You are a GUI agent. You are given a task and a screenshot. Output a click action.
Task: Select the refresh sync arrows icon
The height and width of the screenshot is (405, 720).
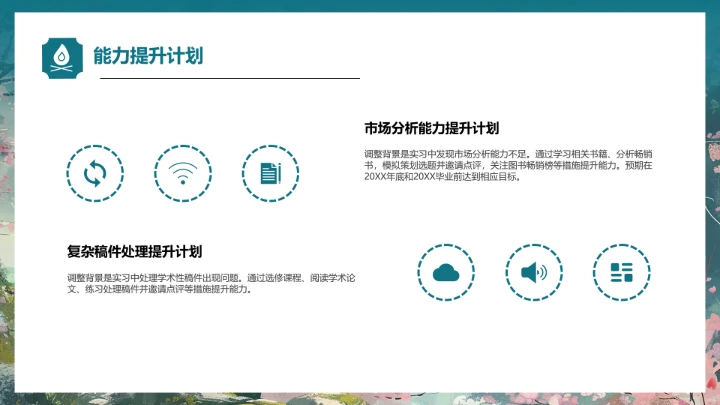pos(95,174)
